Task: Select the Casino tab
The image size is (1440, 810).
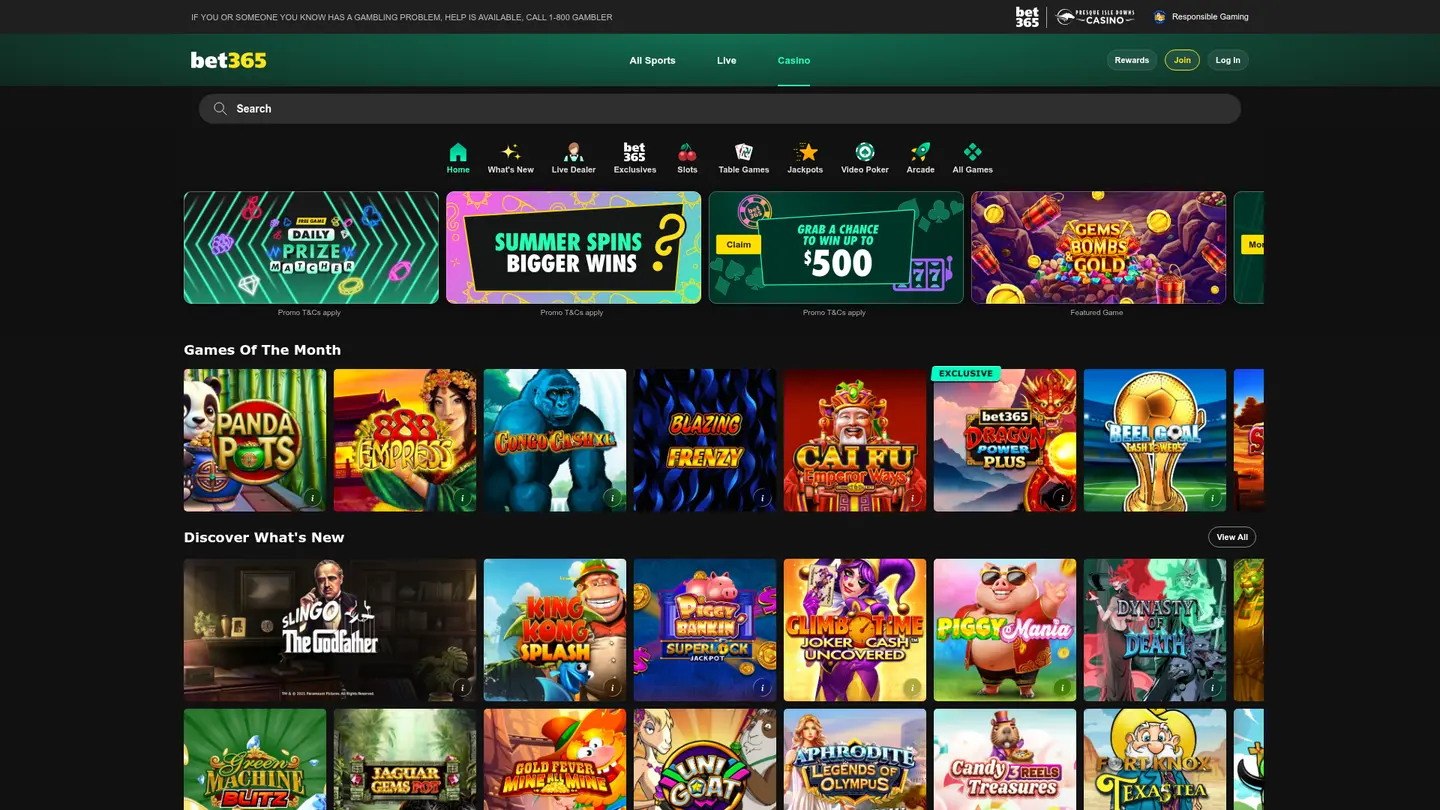Action: (794, 60)
